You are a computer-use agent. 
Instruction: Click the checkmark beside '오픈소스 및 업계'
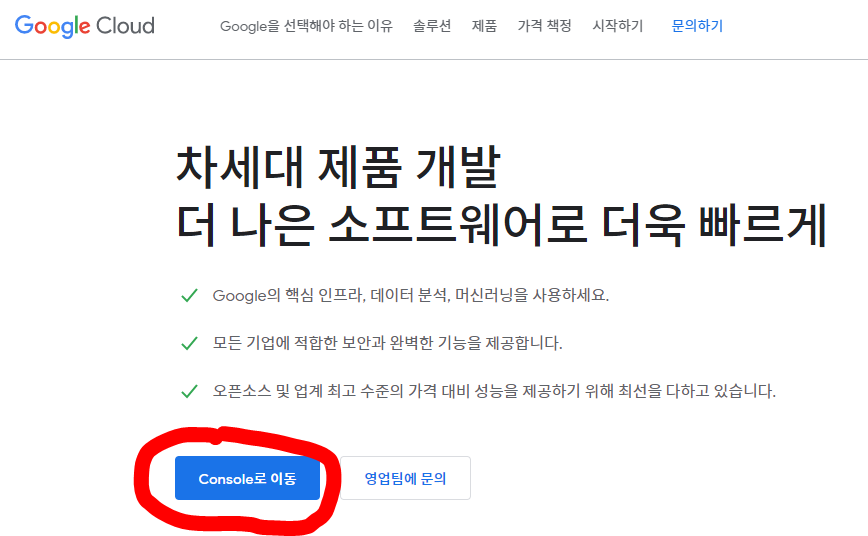(x=189, y=392)
